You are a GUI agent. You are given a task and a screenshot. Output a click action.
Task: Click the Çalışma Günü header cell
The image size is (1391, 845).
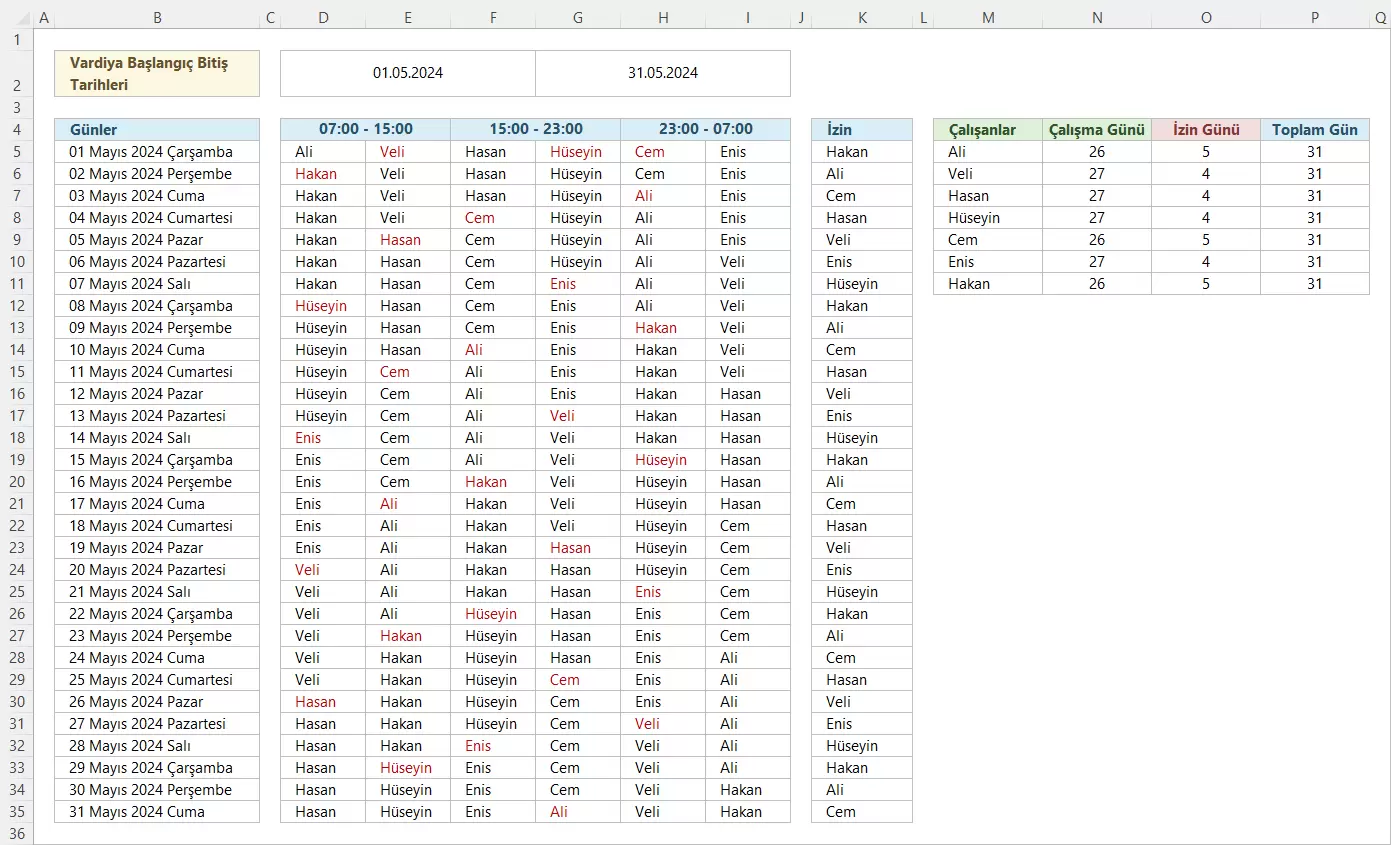(x=1097, y=130)
